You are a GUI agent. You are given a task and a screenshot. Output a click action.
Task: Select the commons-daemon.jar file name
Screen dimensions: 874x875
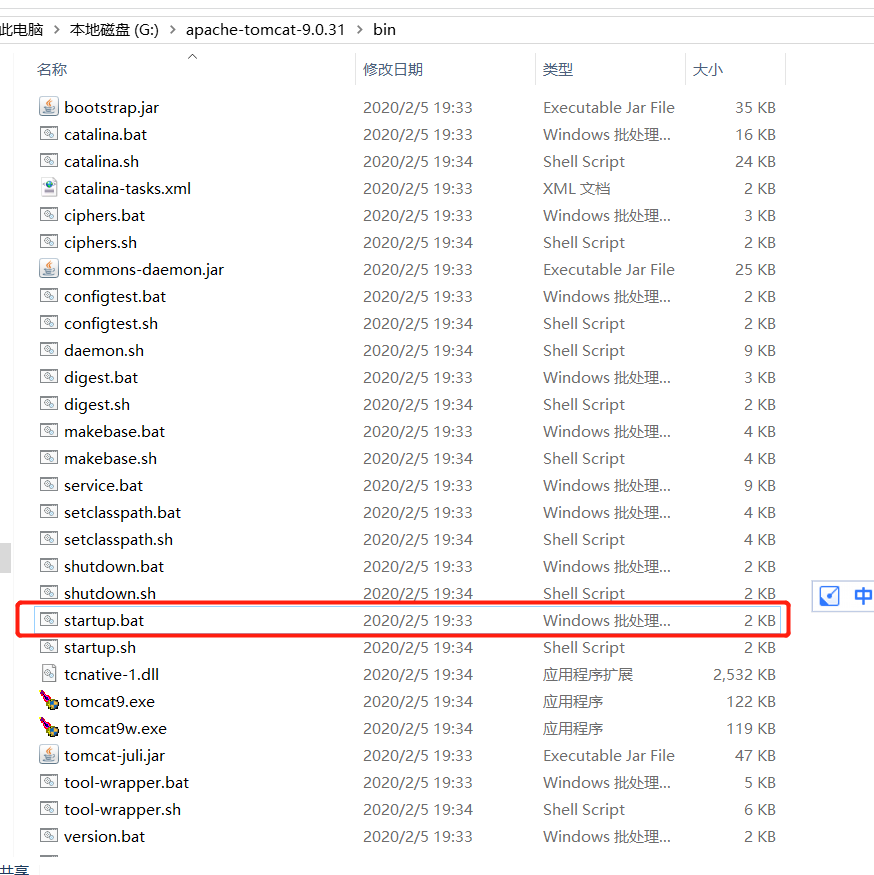pos(144,270)
